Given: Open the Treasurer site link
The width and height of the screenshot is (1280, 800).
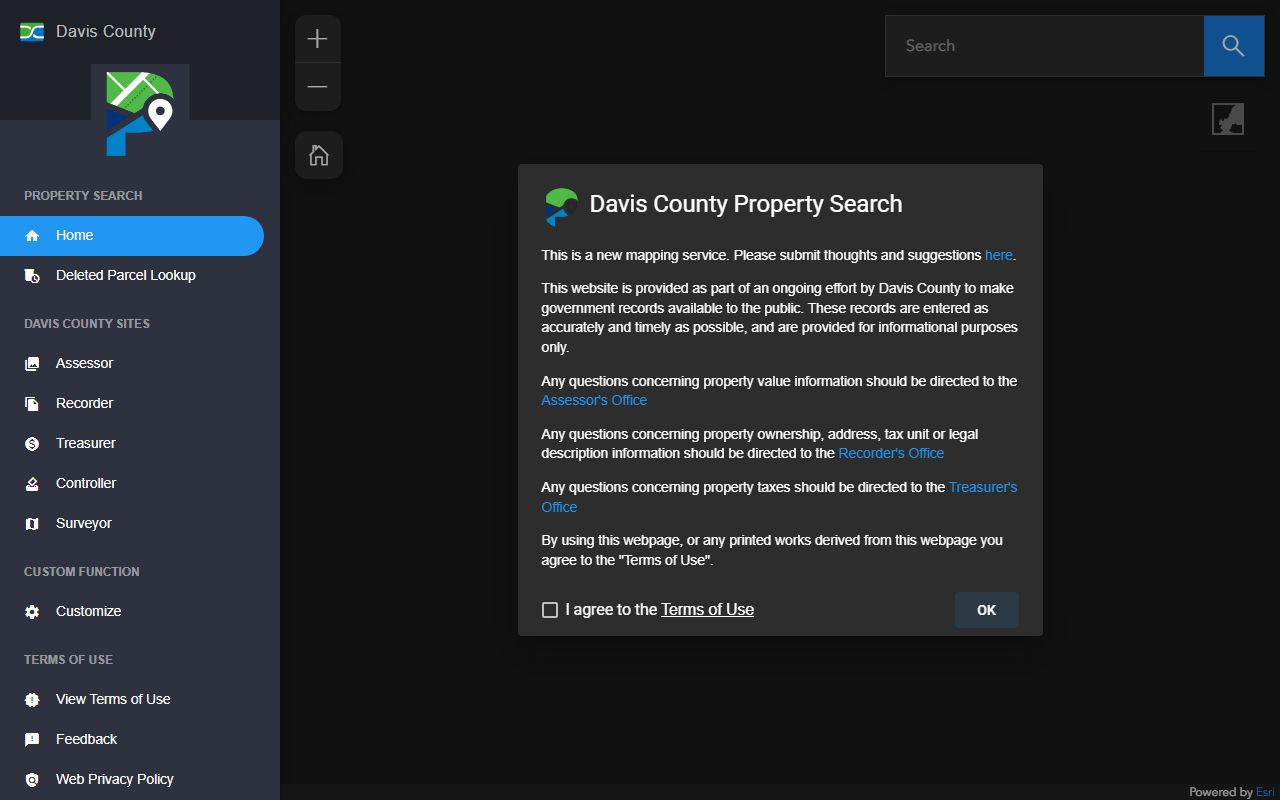Looking at the screenshot, I should pos(132,444).
